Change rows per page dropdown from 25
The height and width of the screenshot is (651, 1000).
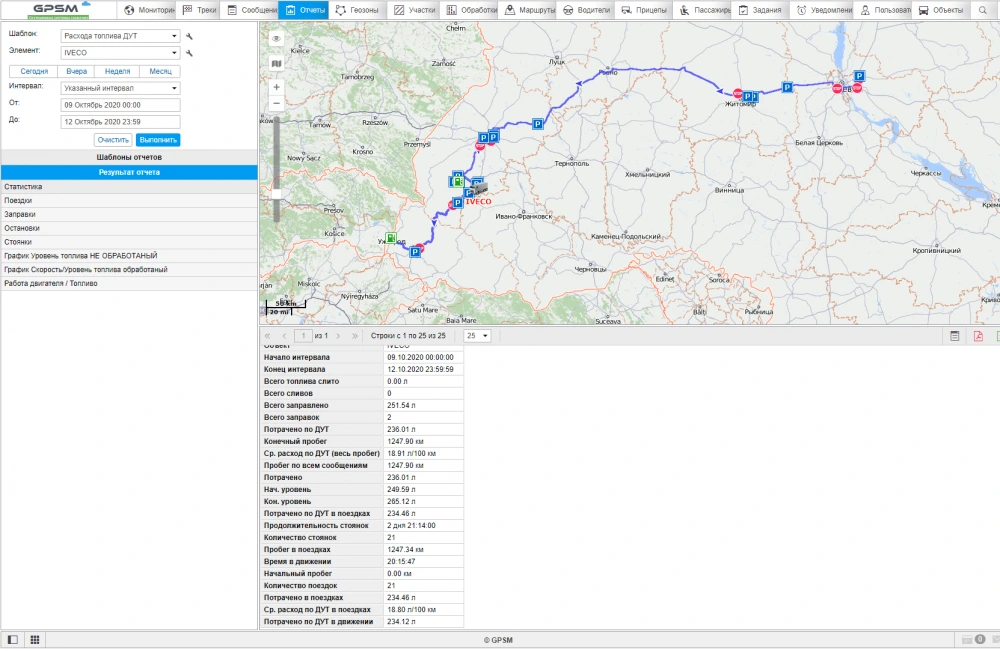(477, 336)
